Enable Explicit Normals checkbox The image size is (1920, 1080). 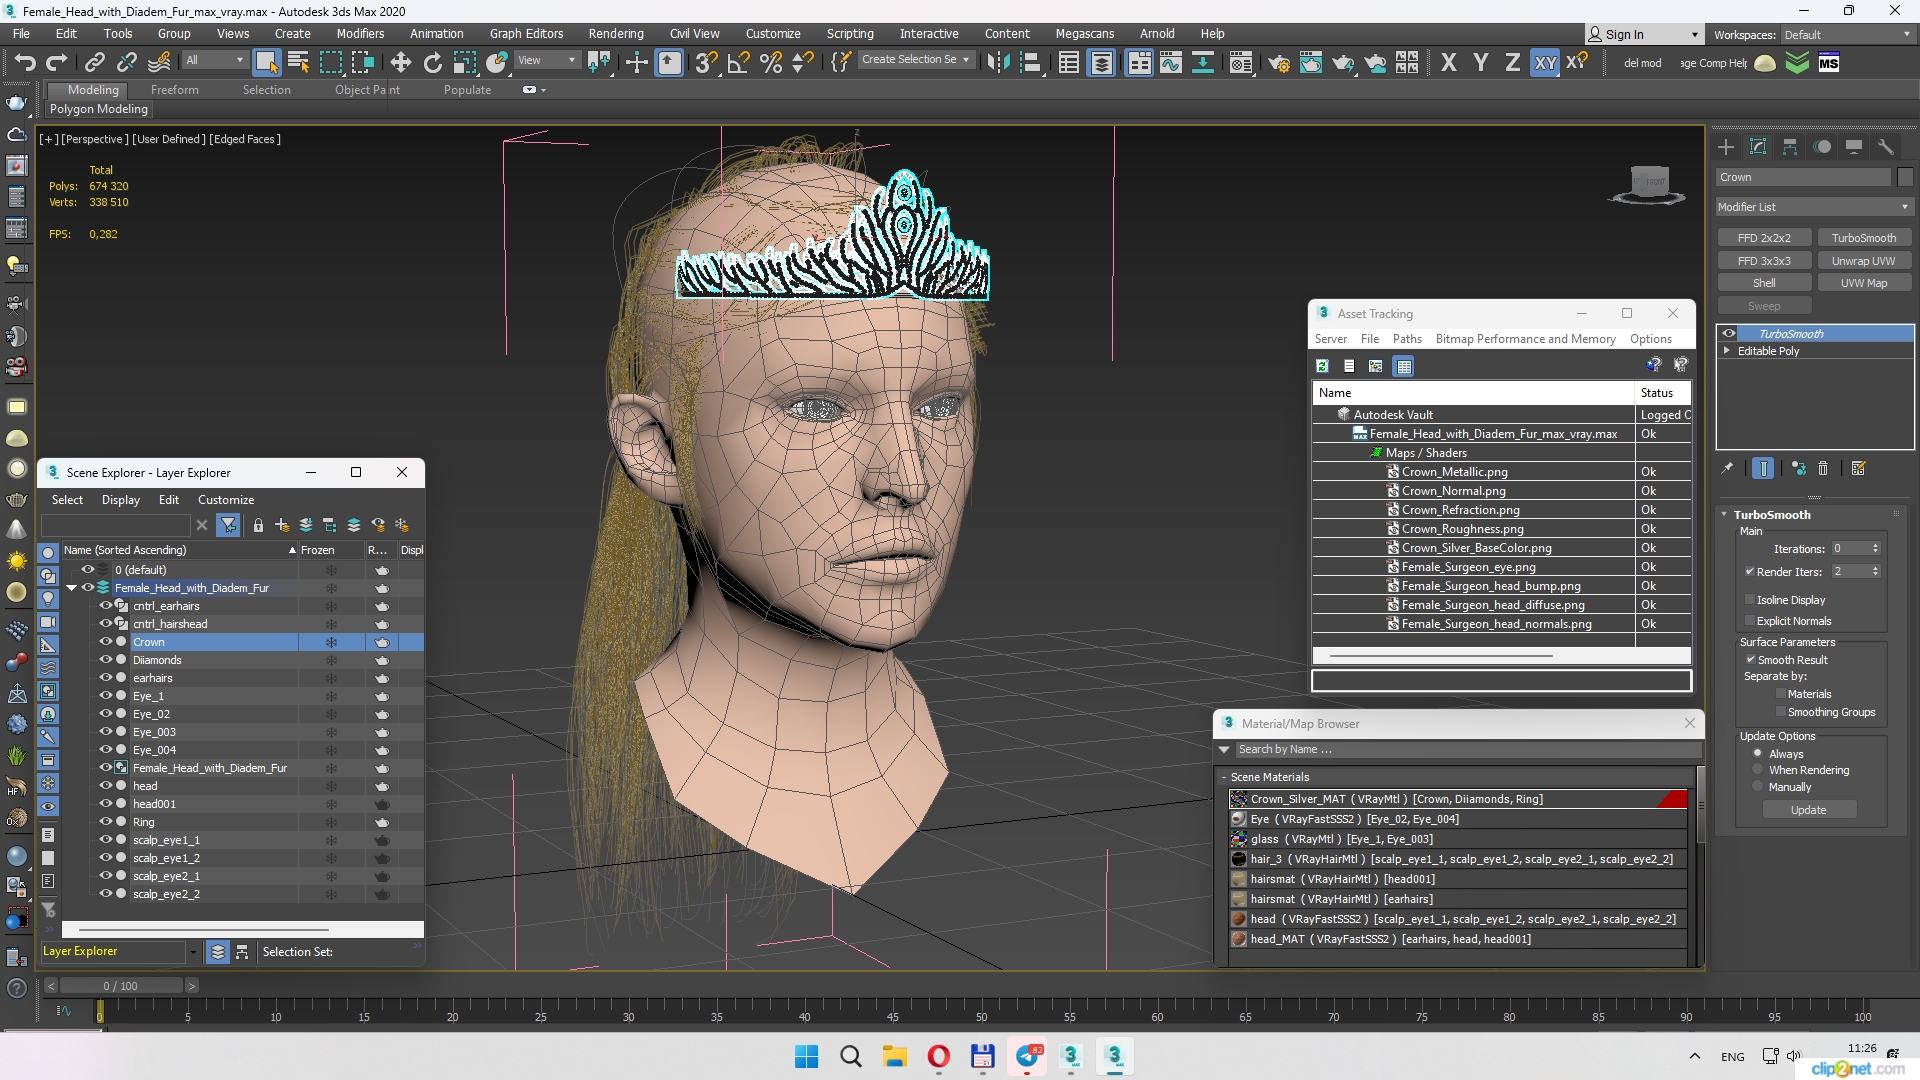pos(1750,621)
